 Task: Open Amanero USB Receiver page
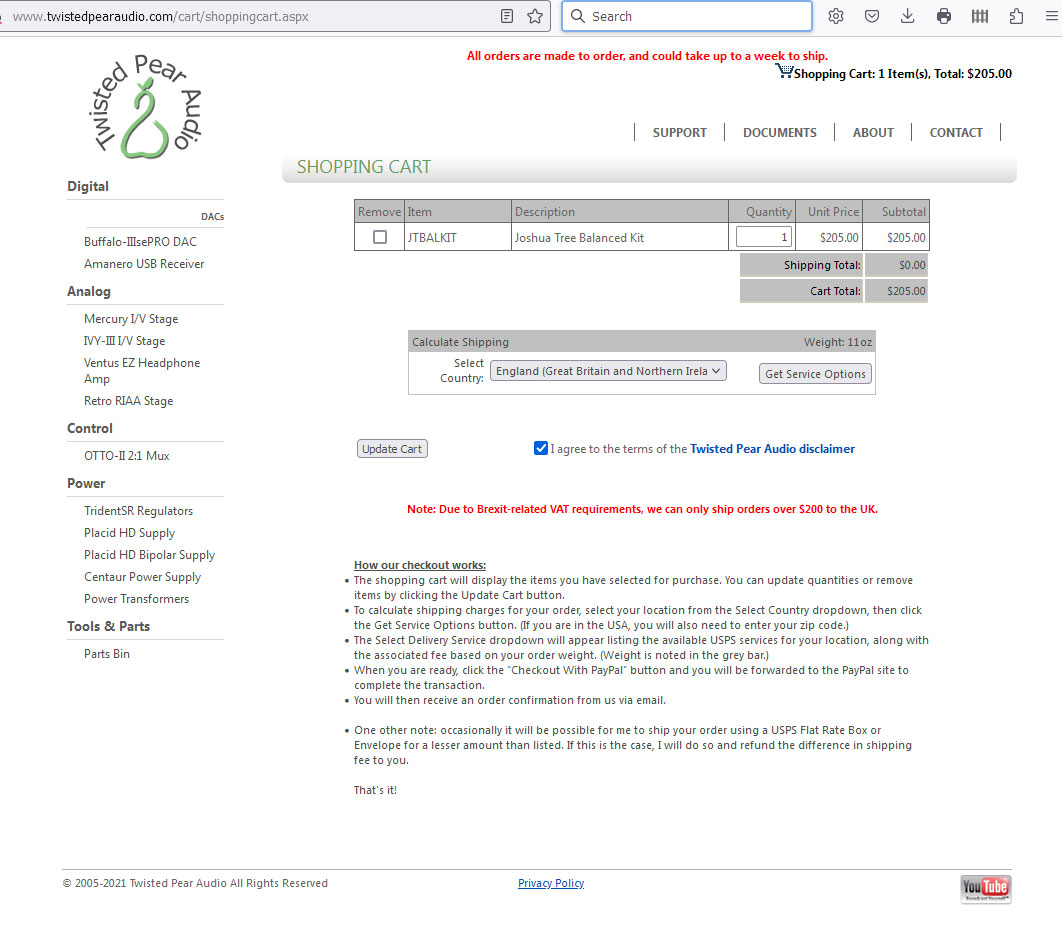144,264
